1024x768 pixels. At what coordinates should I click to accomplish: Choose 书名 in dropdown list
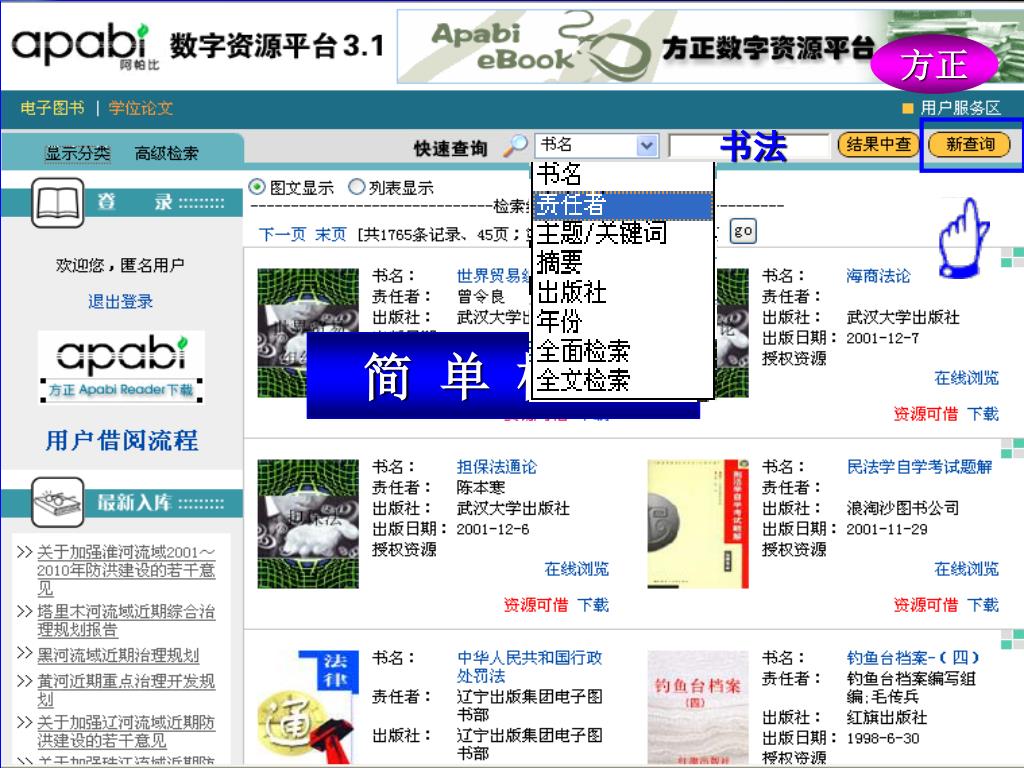pyautogui.click(x=623, y=175)
